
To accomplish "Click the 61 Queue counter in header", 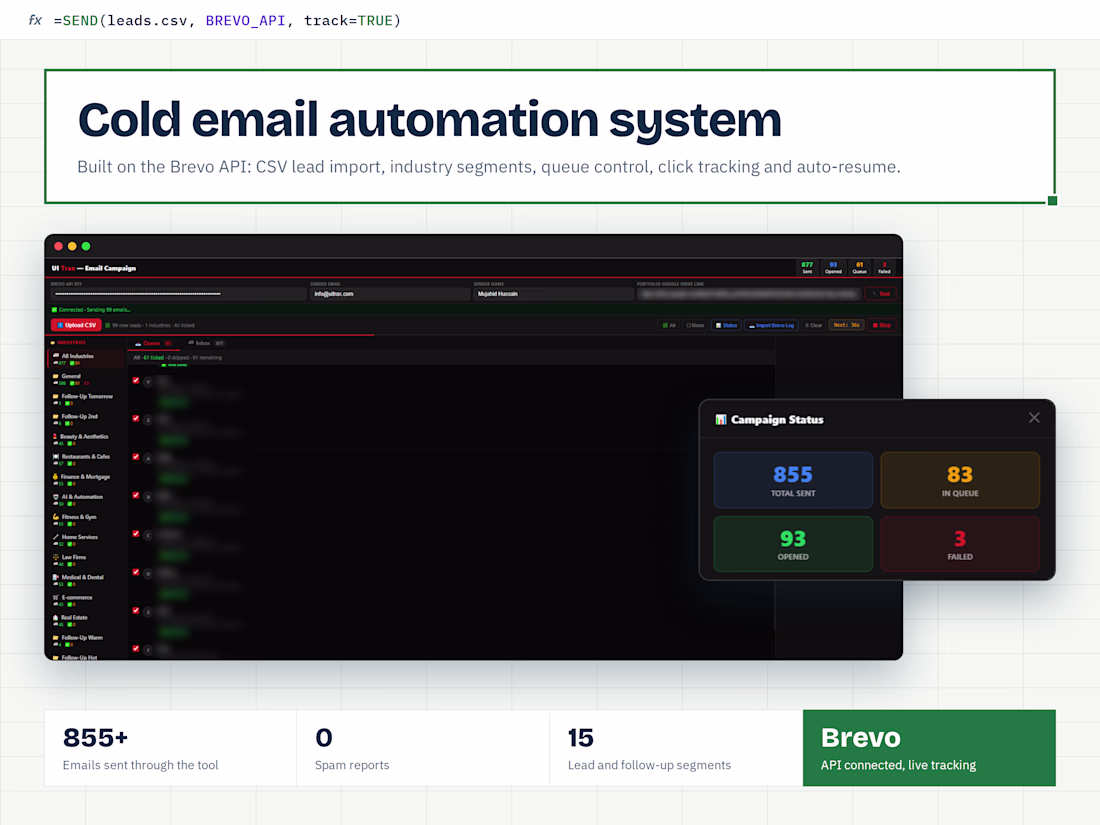I will click(859, 268).
